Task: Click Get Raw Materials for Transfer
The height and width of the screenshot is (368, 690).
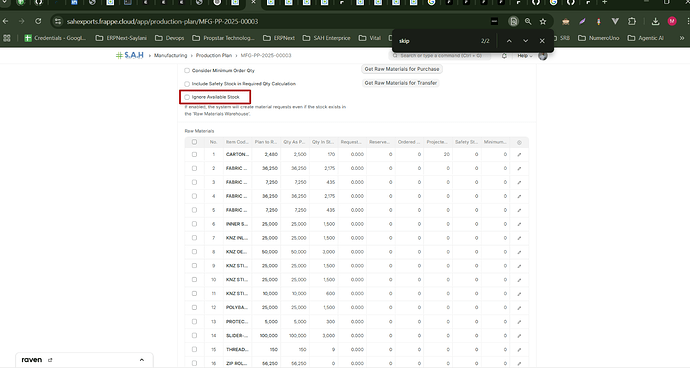Action: pos(400,83)
